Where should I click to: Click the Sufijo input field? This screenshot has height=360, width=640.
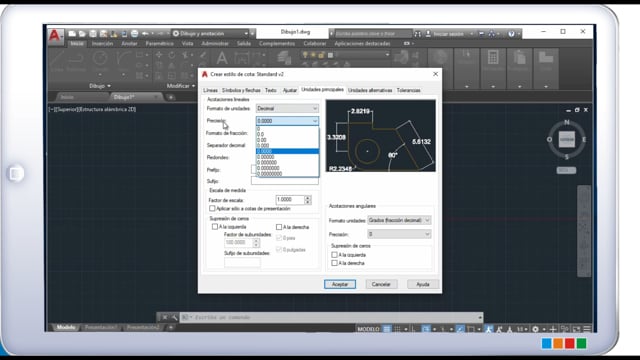pyautogui.click(x=285, y=181)
